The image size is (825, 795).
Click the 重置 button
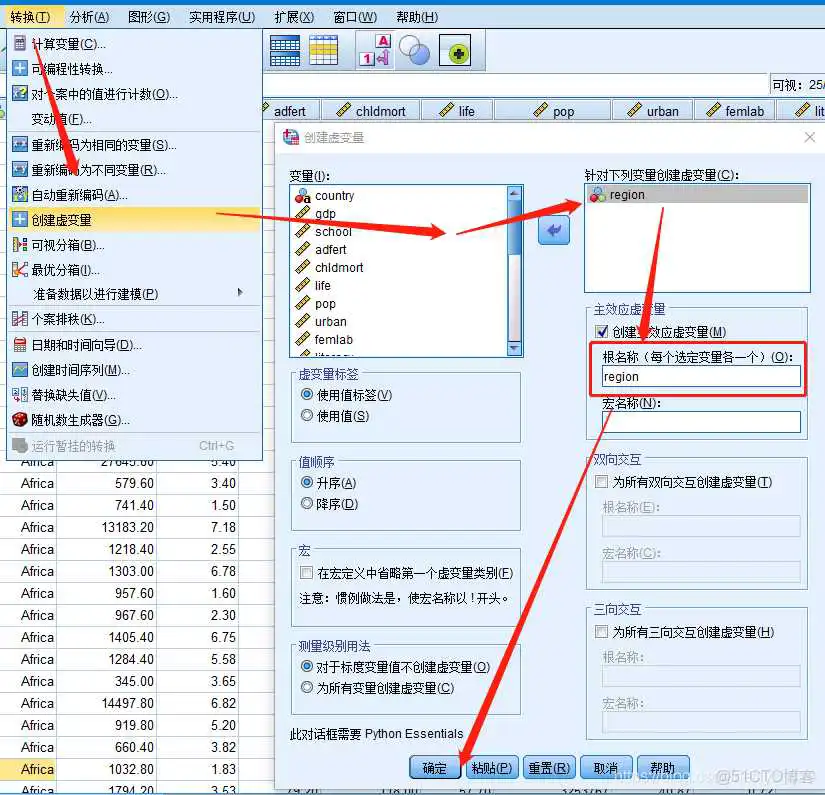[x=549, y=768]
